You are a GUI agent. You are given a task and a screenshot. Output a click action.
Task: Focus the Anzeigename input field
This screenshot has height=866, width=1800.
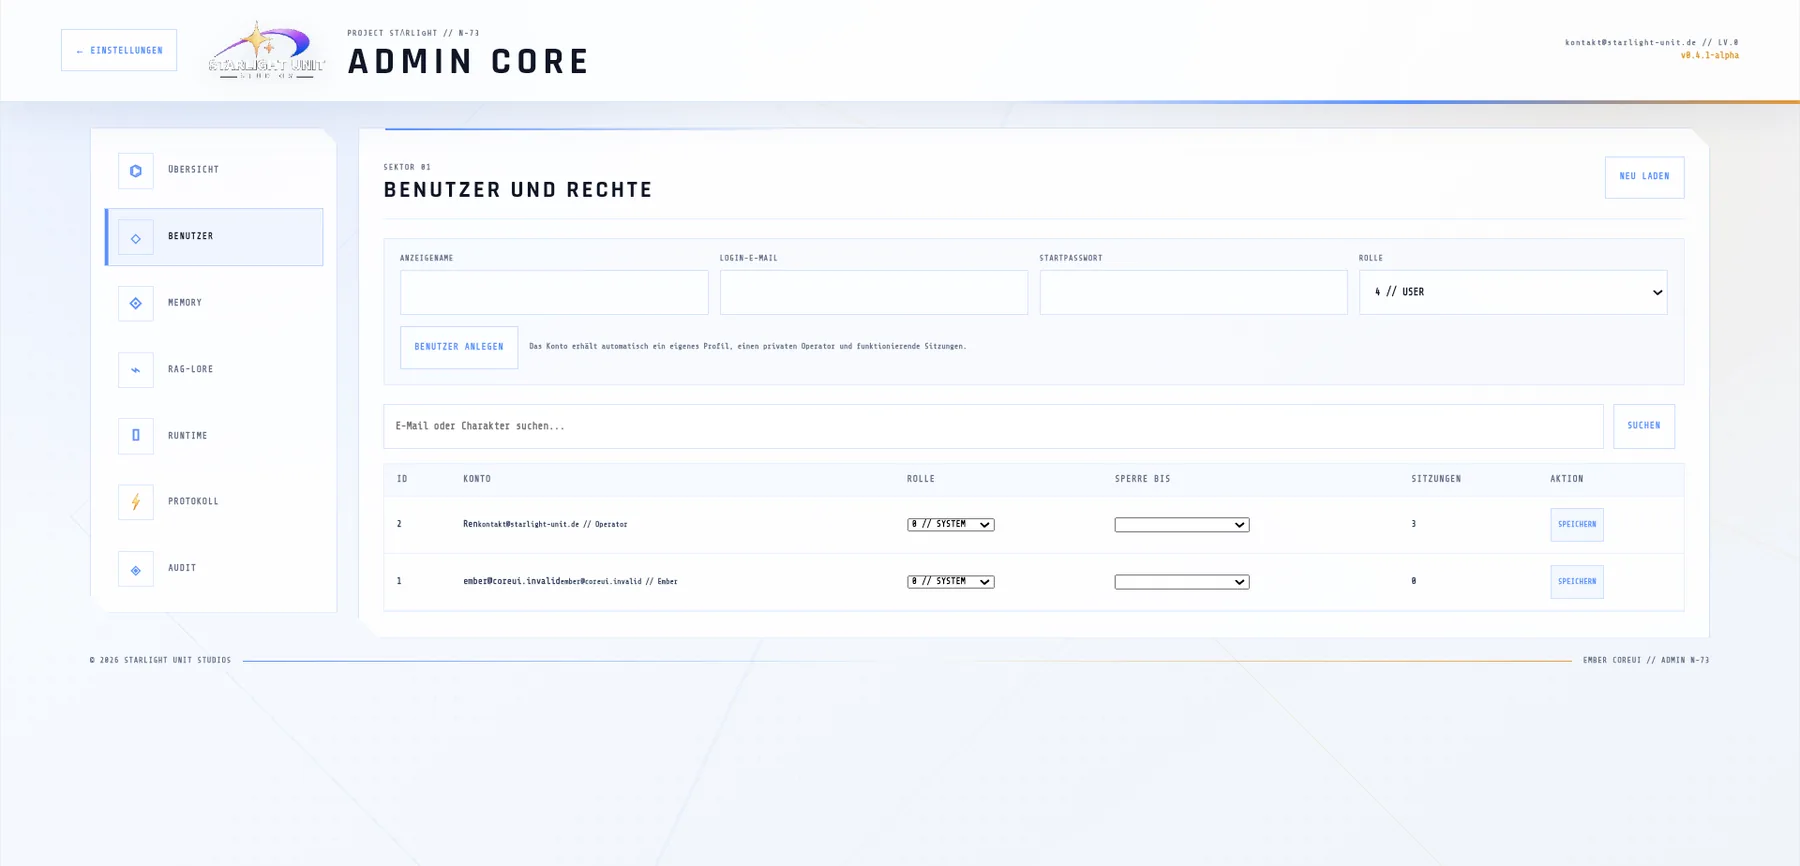pyautogui.click(x=554, y=292)
